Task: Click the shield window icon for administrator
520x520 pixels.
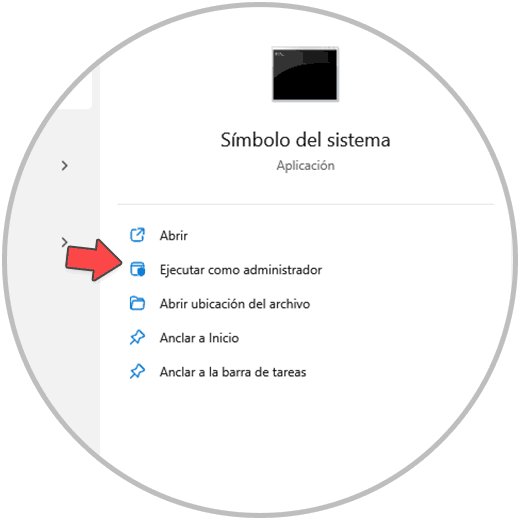Action: (x=137, y=269)
